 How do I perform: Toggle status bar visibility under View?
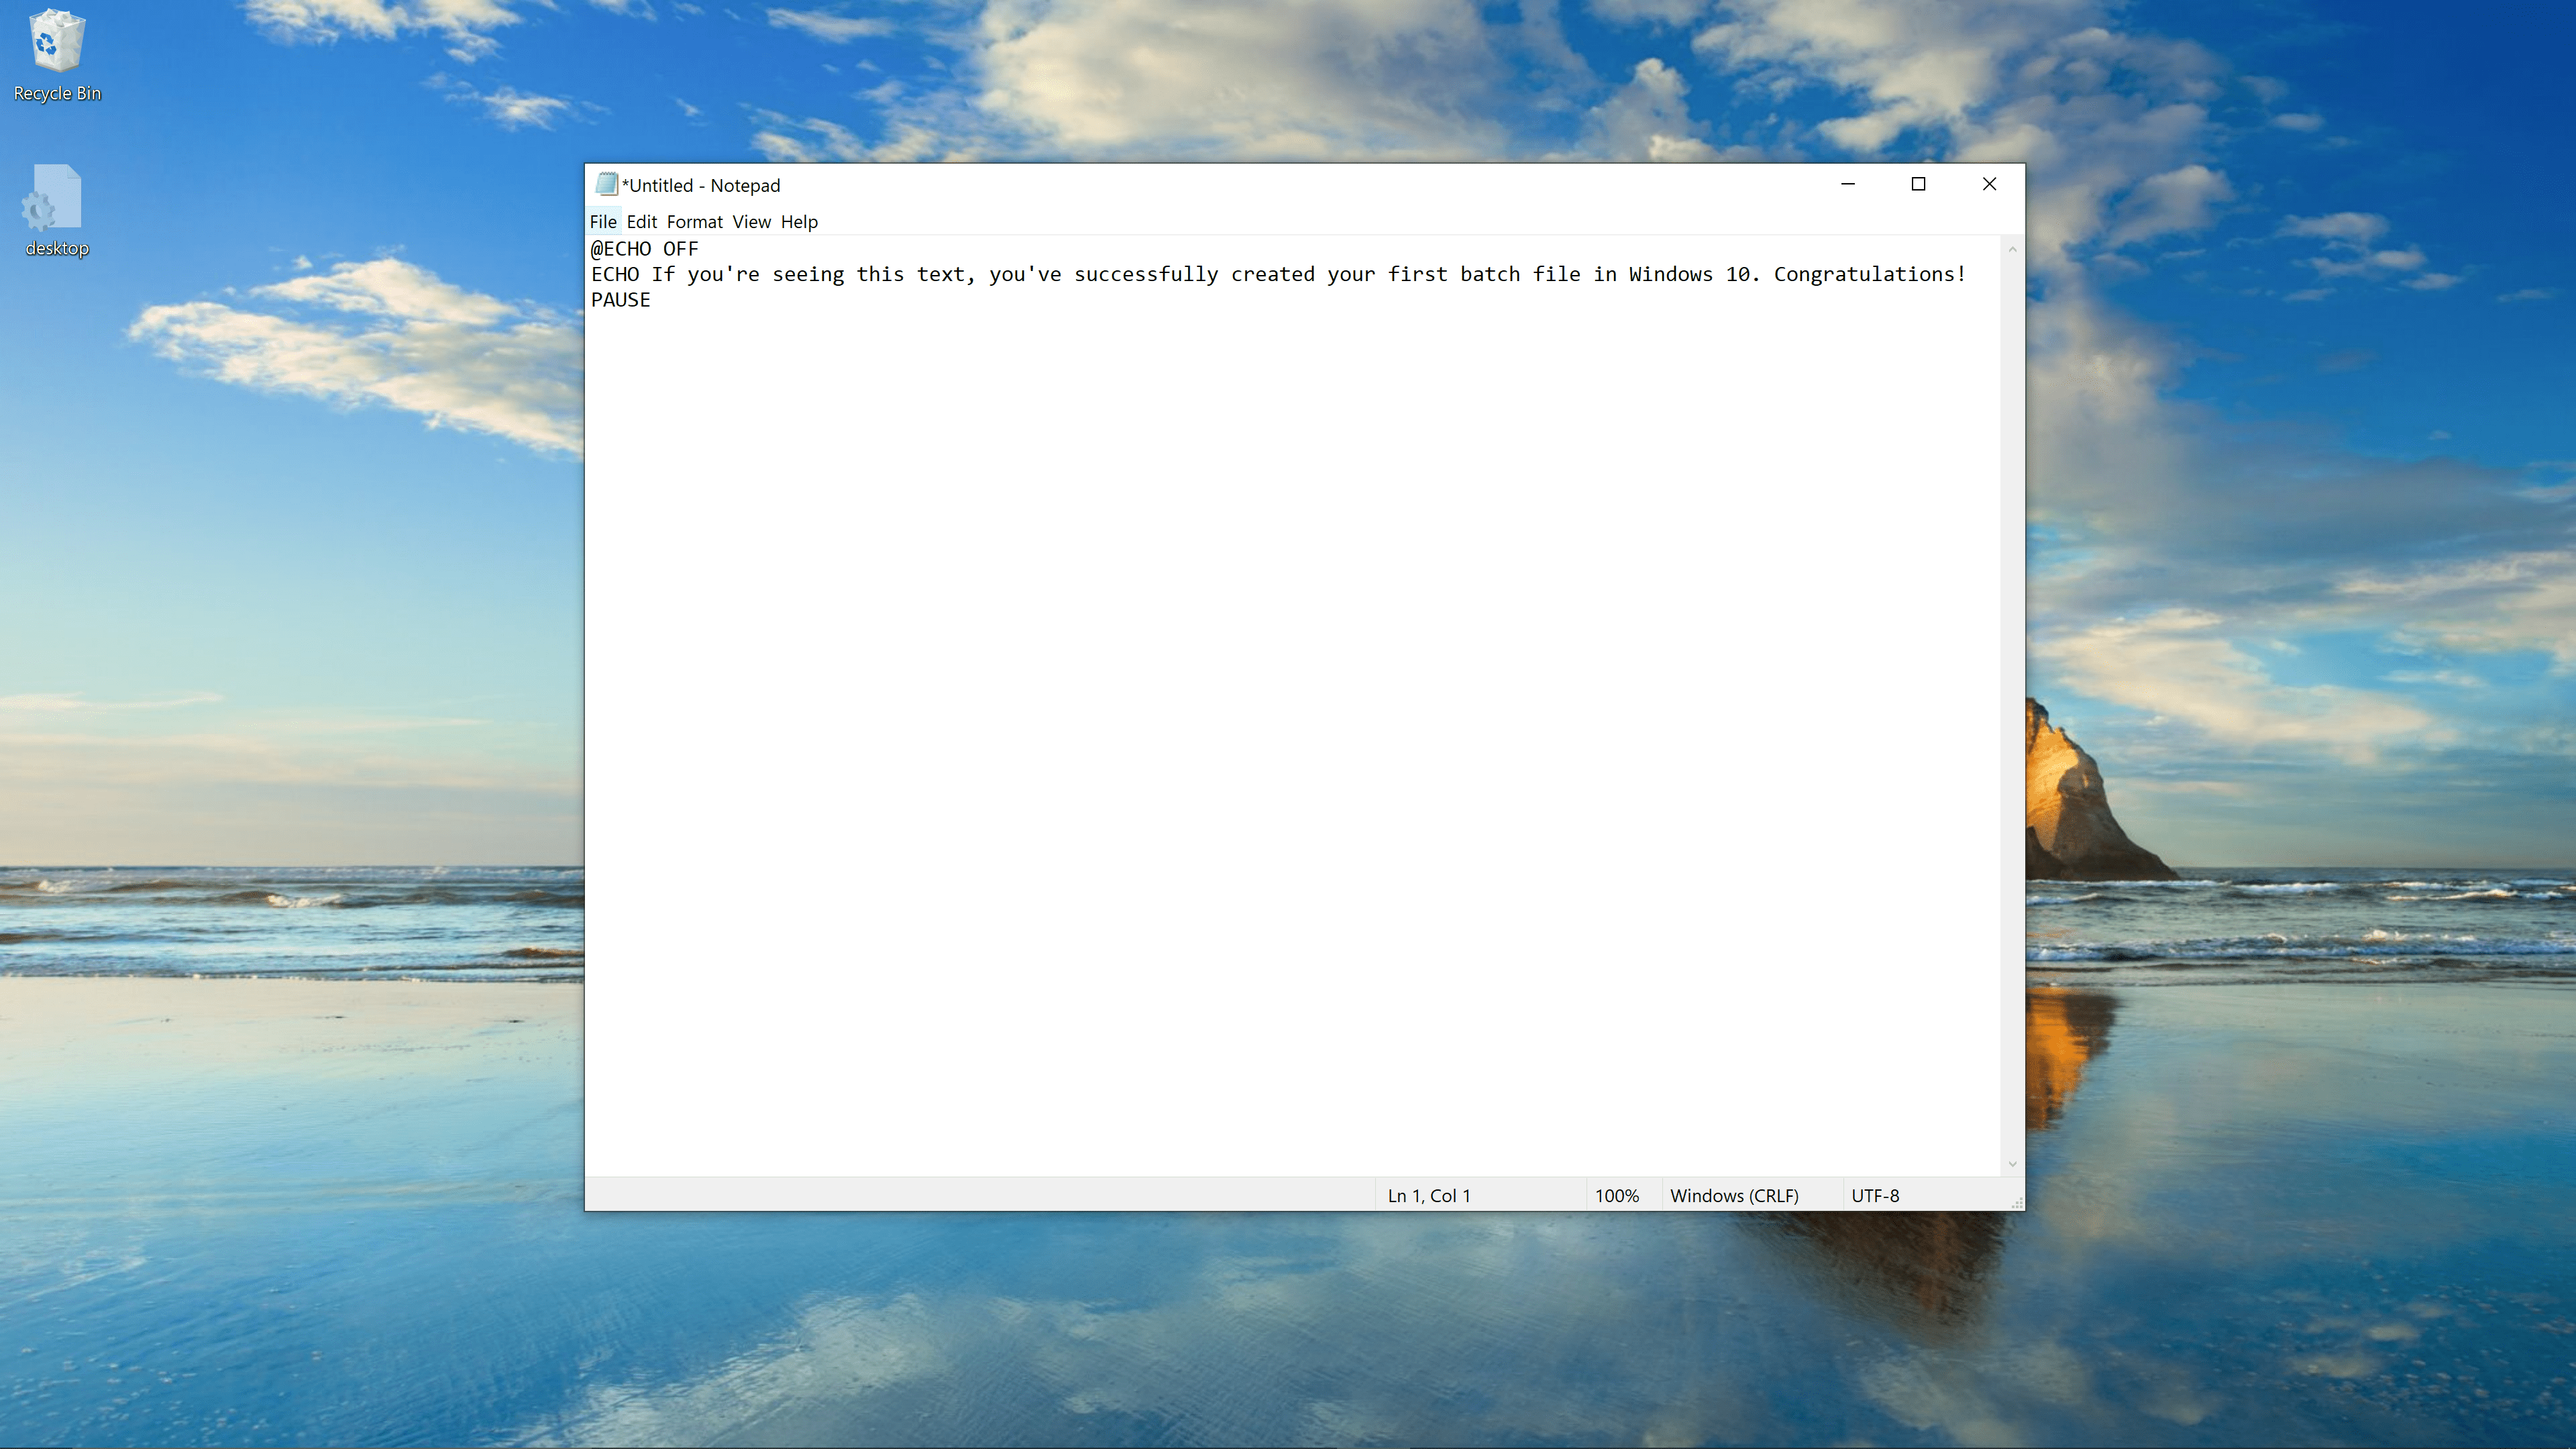click(752, 221)
